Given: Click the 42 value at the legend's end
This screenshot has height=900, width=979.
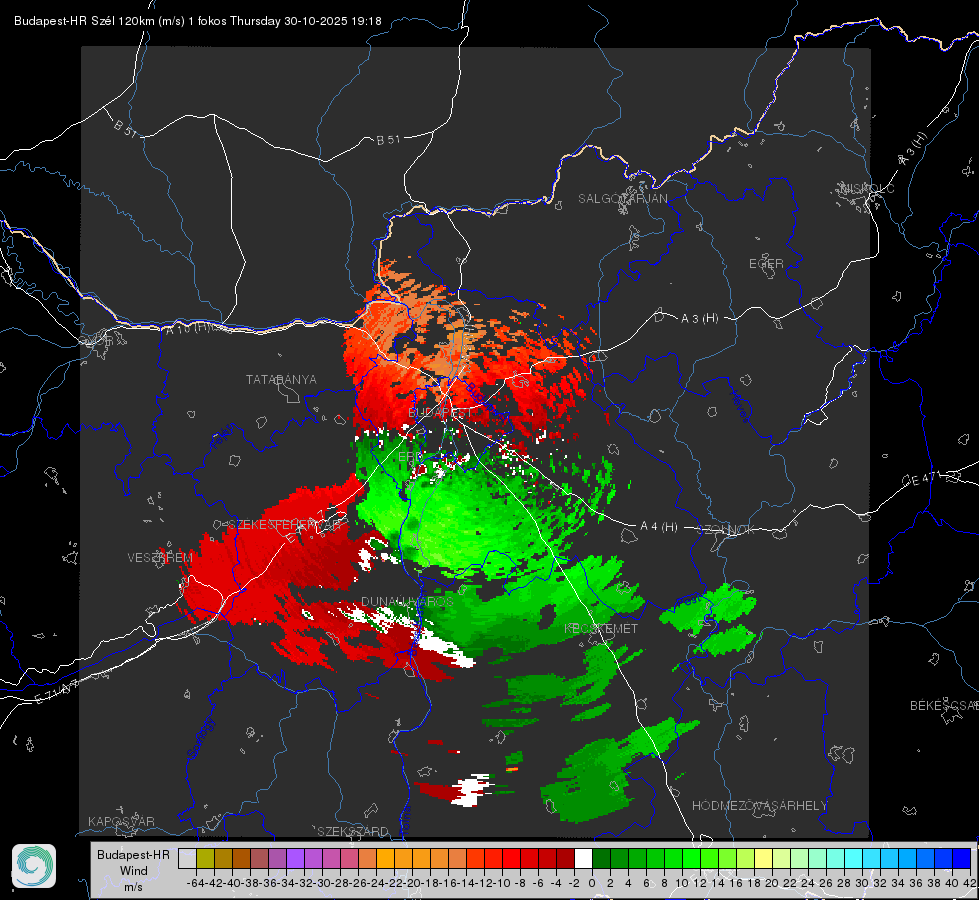Looking at the screenshot, I should pyautogui.click(x=969, y=883).
